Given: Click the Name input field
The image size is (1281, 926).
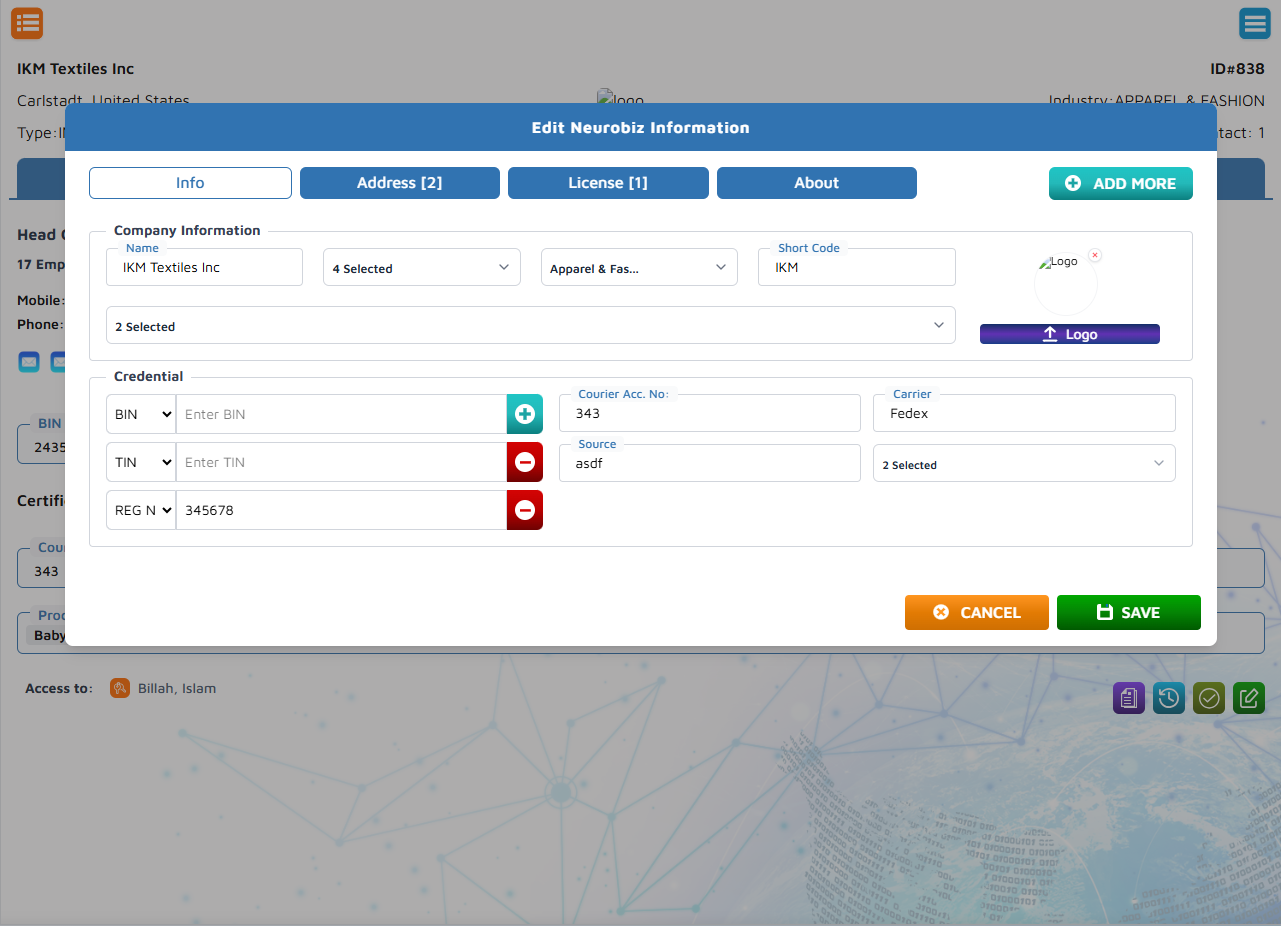Looking at the screenshot, I should (204, 267).
